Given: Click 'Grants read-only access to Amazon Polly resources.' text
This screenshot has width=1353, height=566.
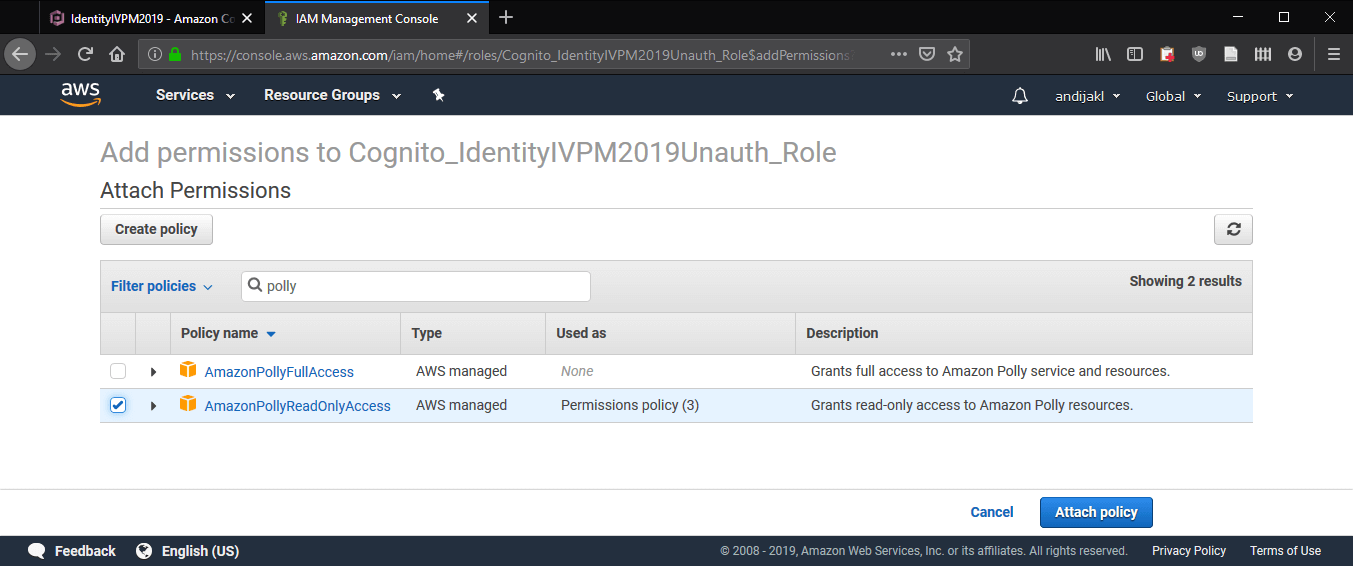Looking at the screenshot, I should point(971,405).
